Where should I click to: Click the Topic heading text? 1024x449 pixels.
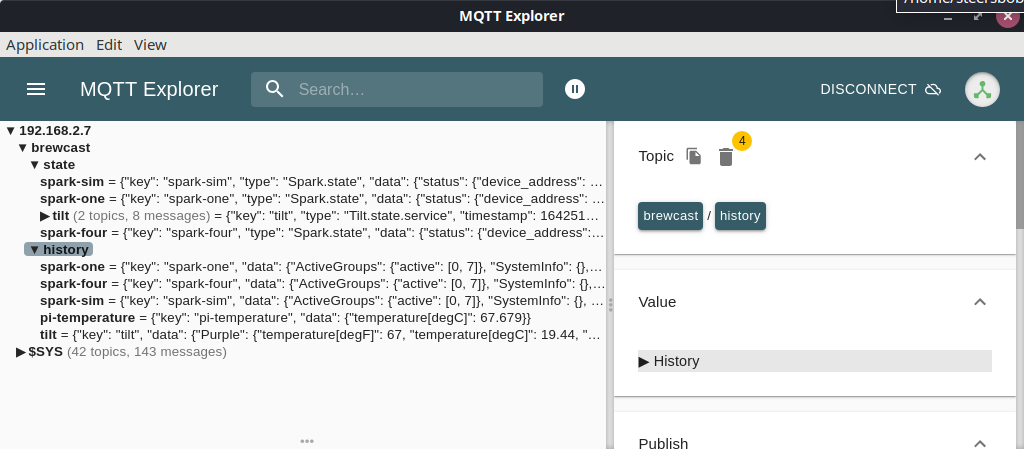pos(656,157)
